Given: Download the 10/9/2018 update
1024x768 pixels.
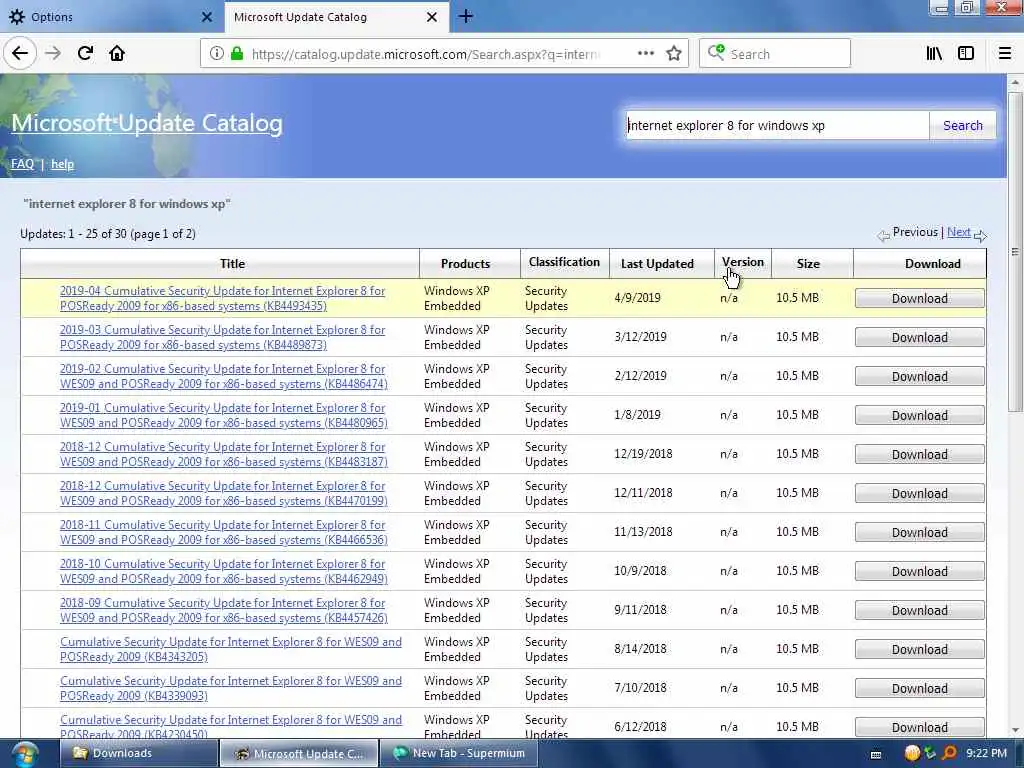Looking at the screenshot, I should pyautogui.click(x=919, y=571).
